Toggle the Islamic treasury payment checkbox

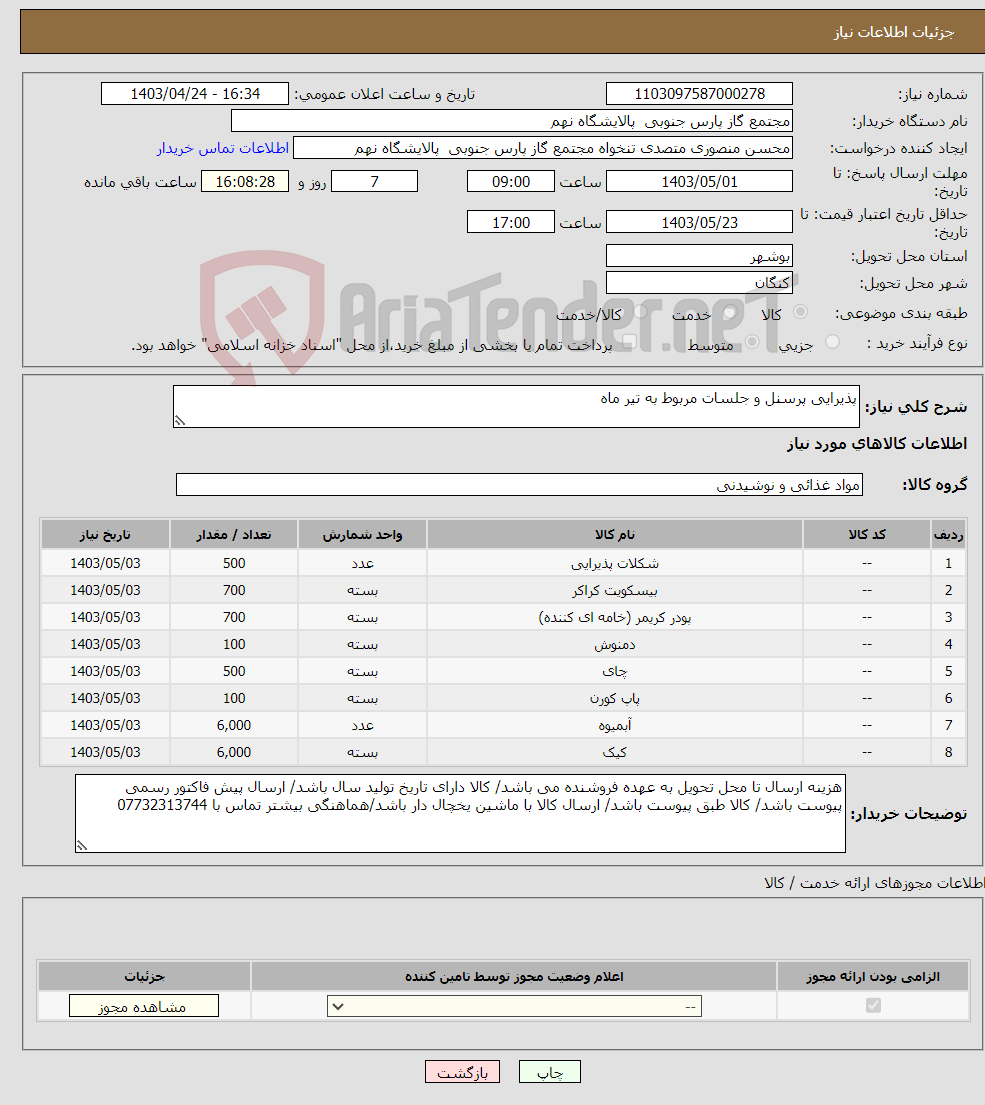pos(630,342)
